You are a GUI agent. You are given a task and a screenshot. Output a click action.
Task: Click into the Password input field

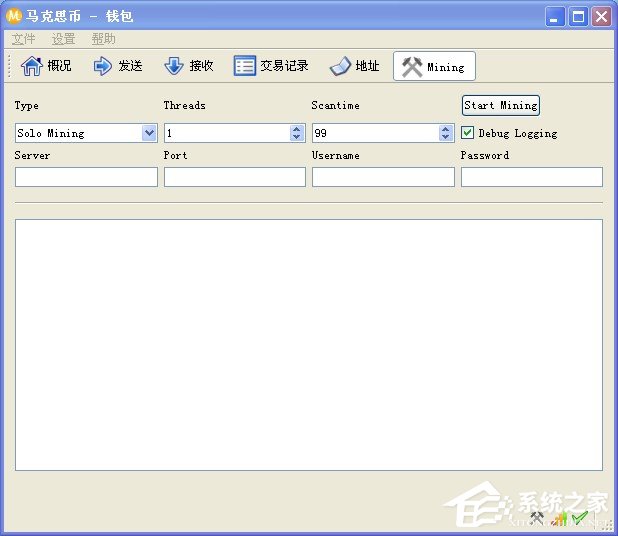click(x=532, y=177)
